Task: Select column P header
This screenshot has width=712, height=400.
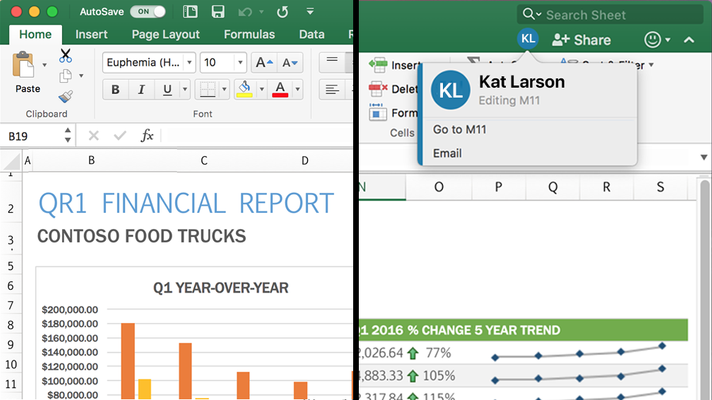Action: (499, 187)
